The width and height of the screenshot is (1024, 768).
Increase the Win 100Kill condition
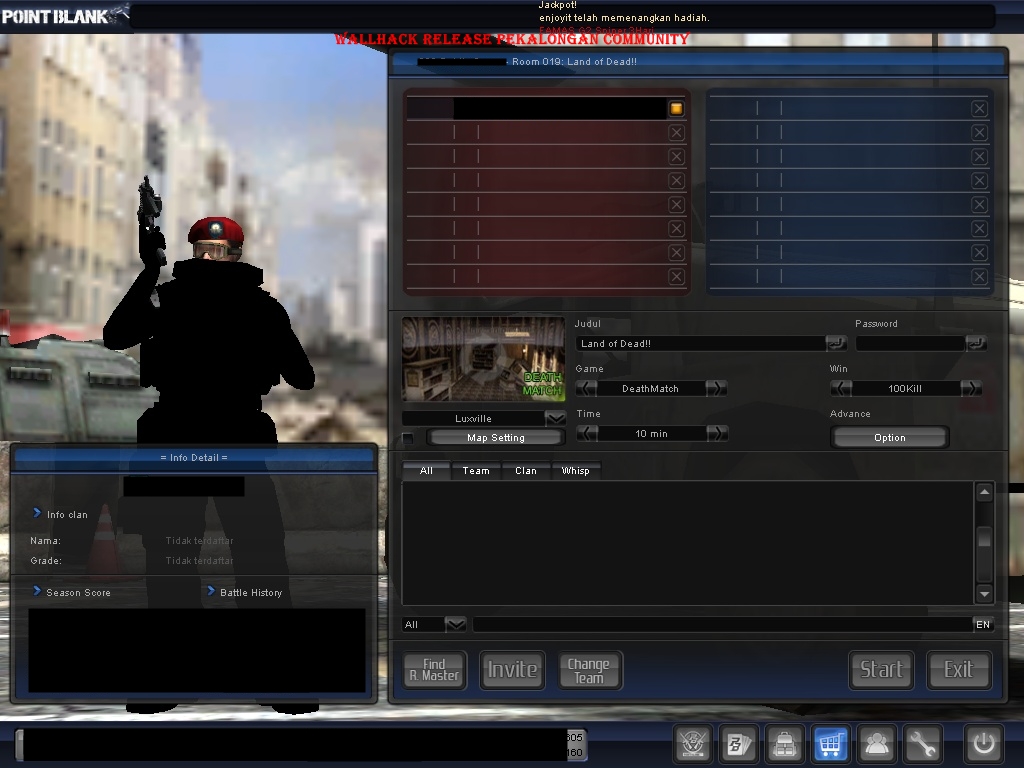(x=971, y=389)
